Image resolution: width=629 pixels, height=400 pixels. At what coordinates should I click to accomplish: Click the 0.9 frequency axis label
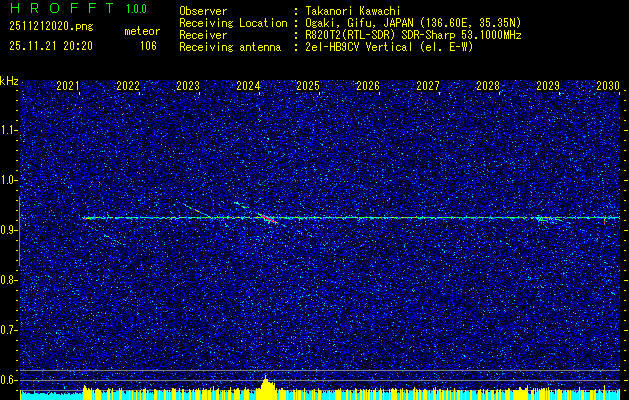[x=8, y=230]
